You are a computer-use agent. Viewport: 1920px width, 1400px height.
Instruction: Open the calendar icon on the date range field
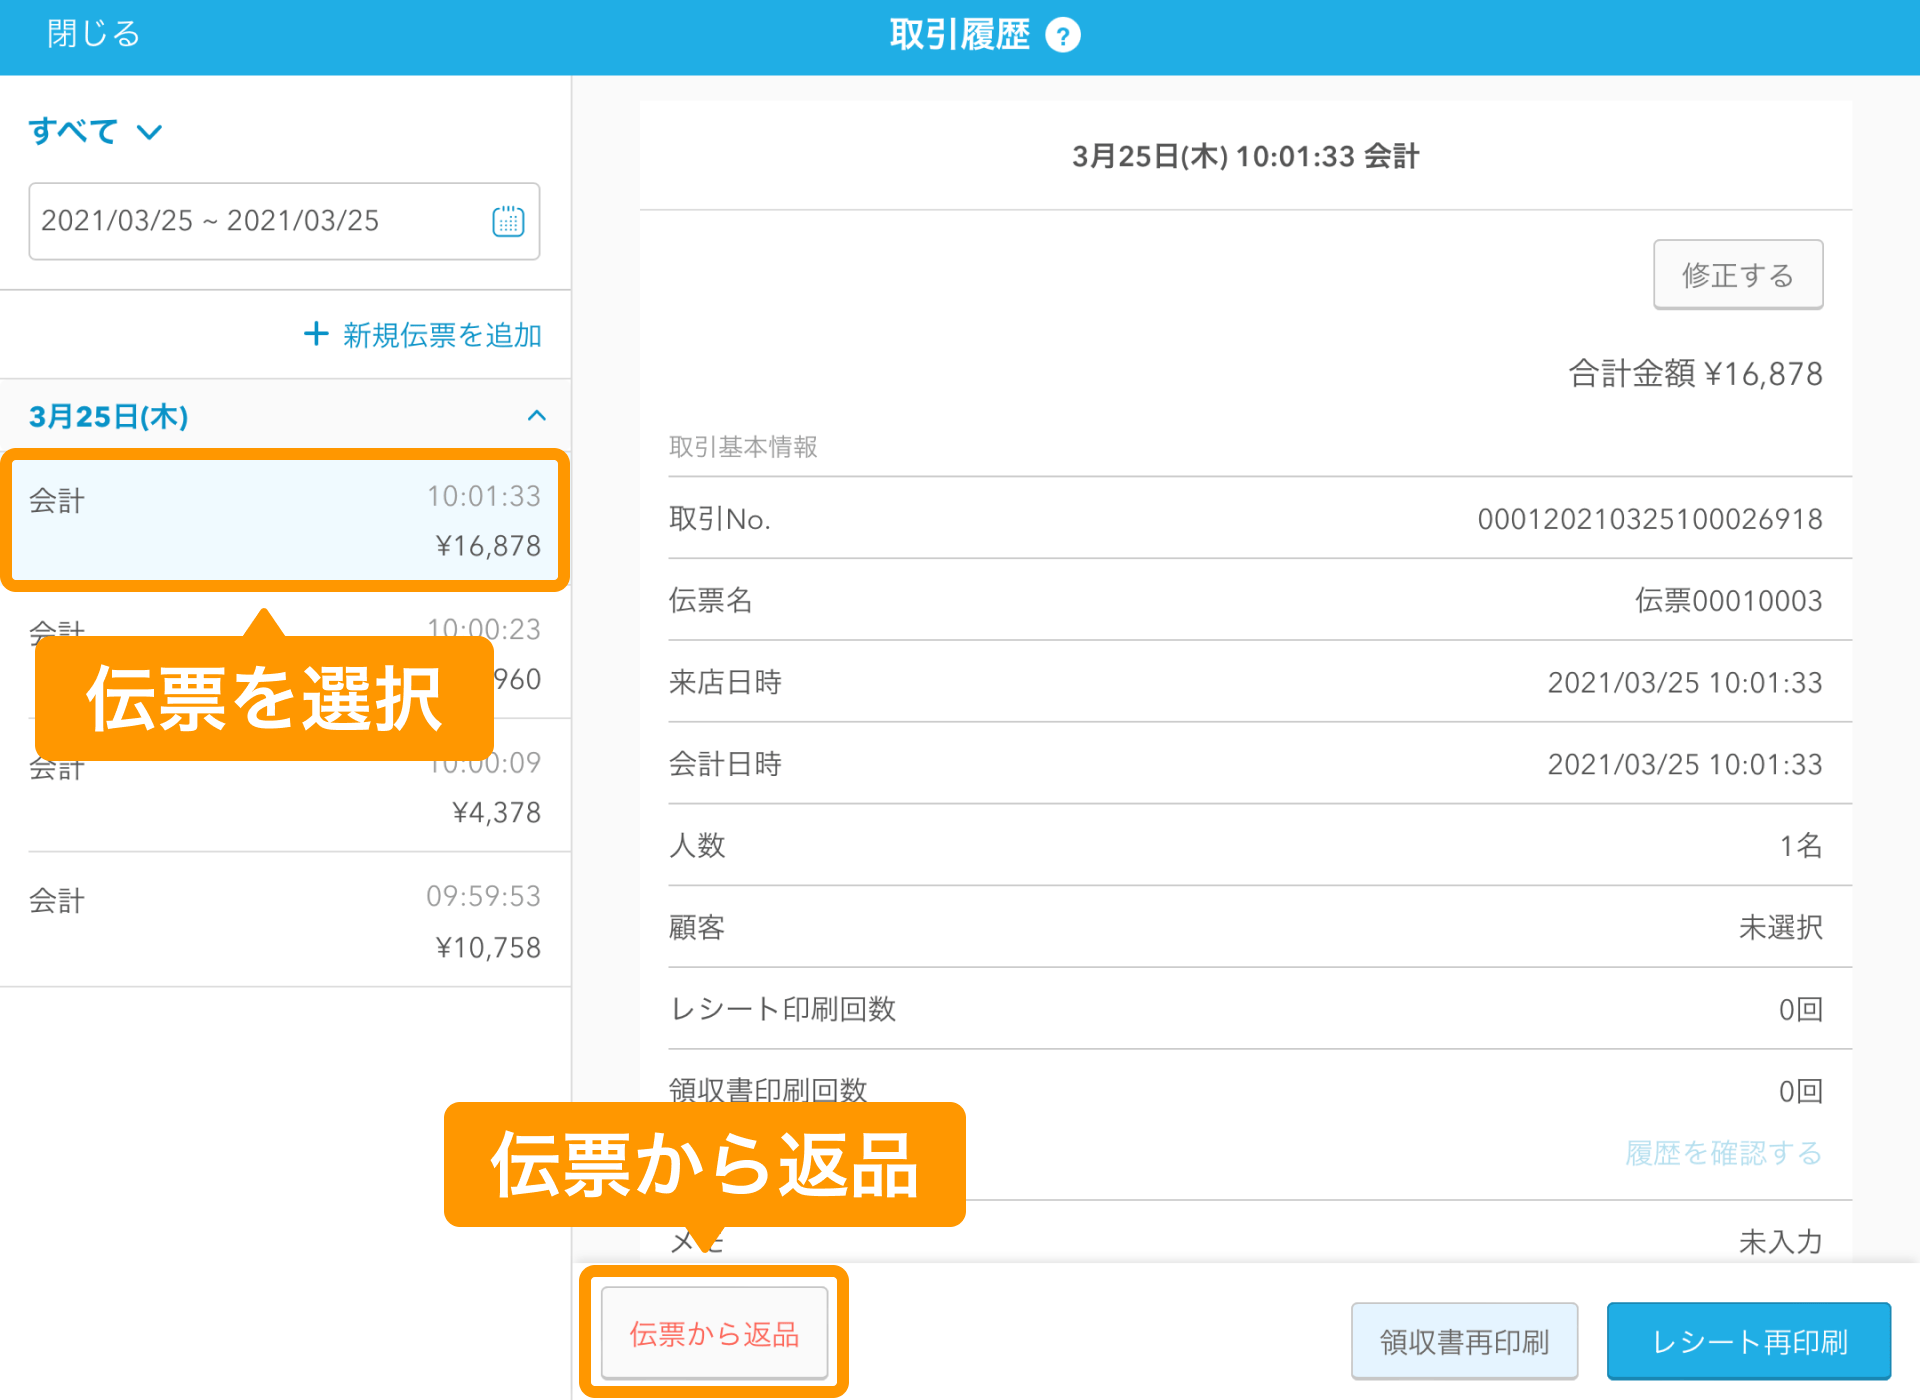508,222
